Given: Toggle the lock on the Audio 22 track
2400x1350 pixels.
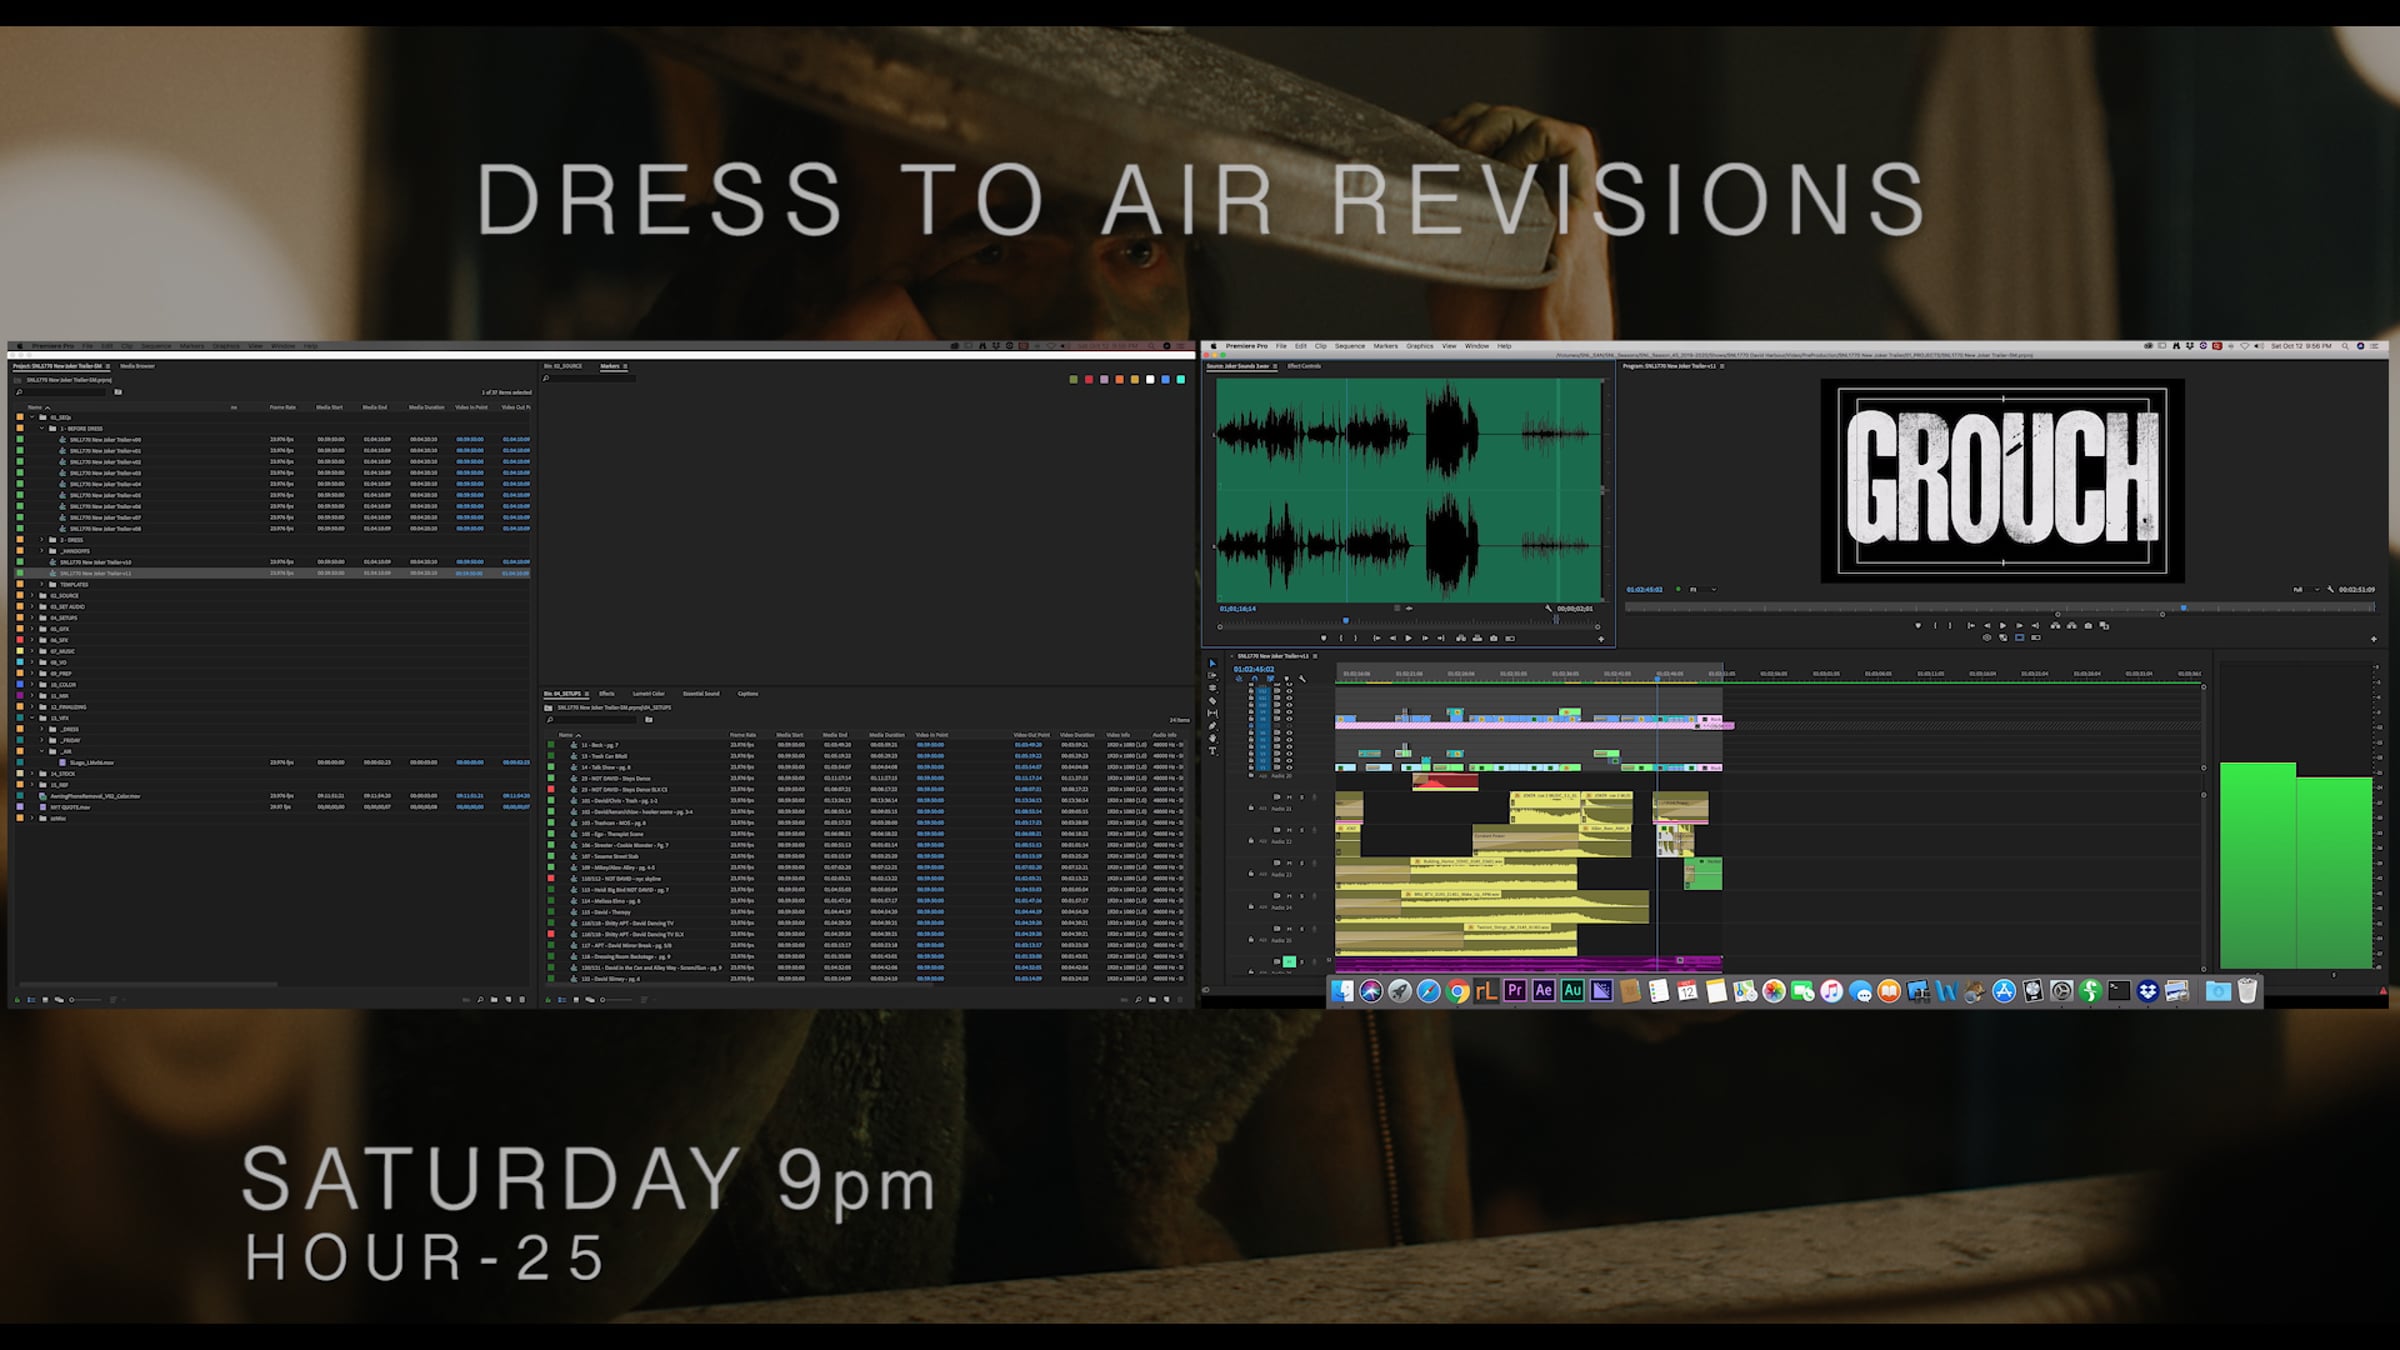Looking at the screenshot, I should [1251, 841].
